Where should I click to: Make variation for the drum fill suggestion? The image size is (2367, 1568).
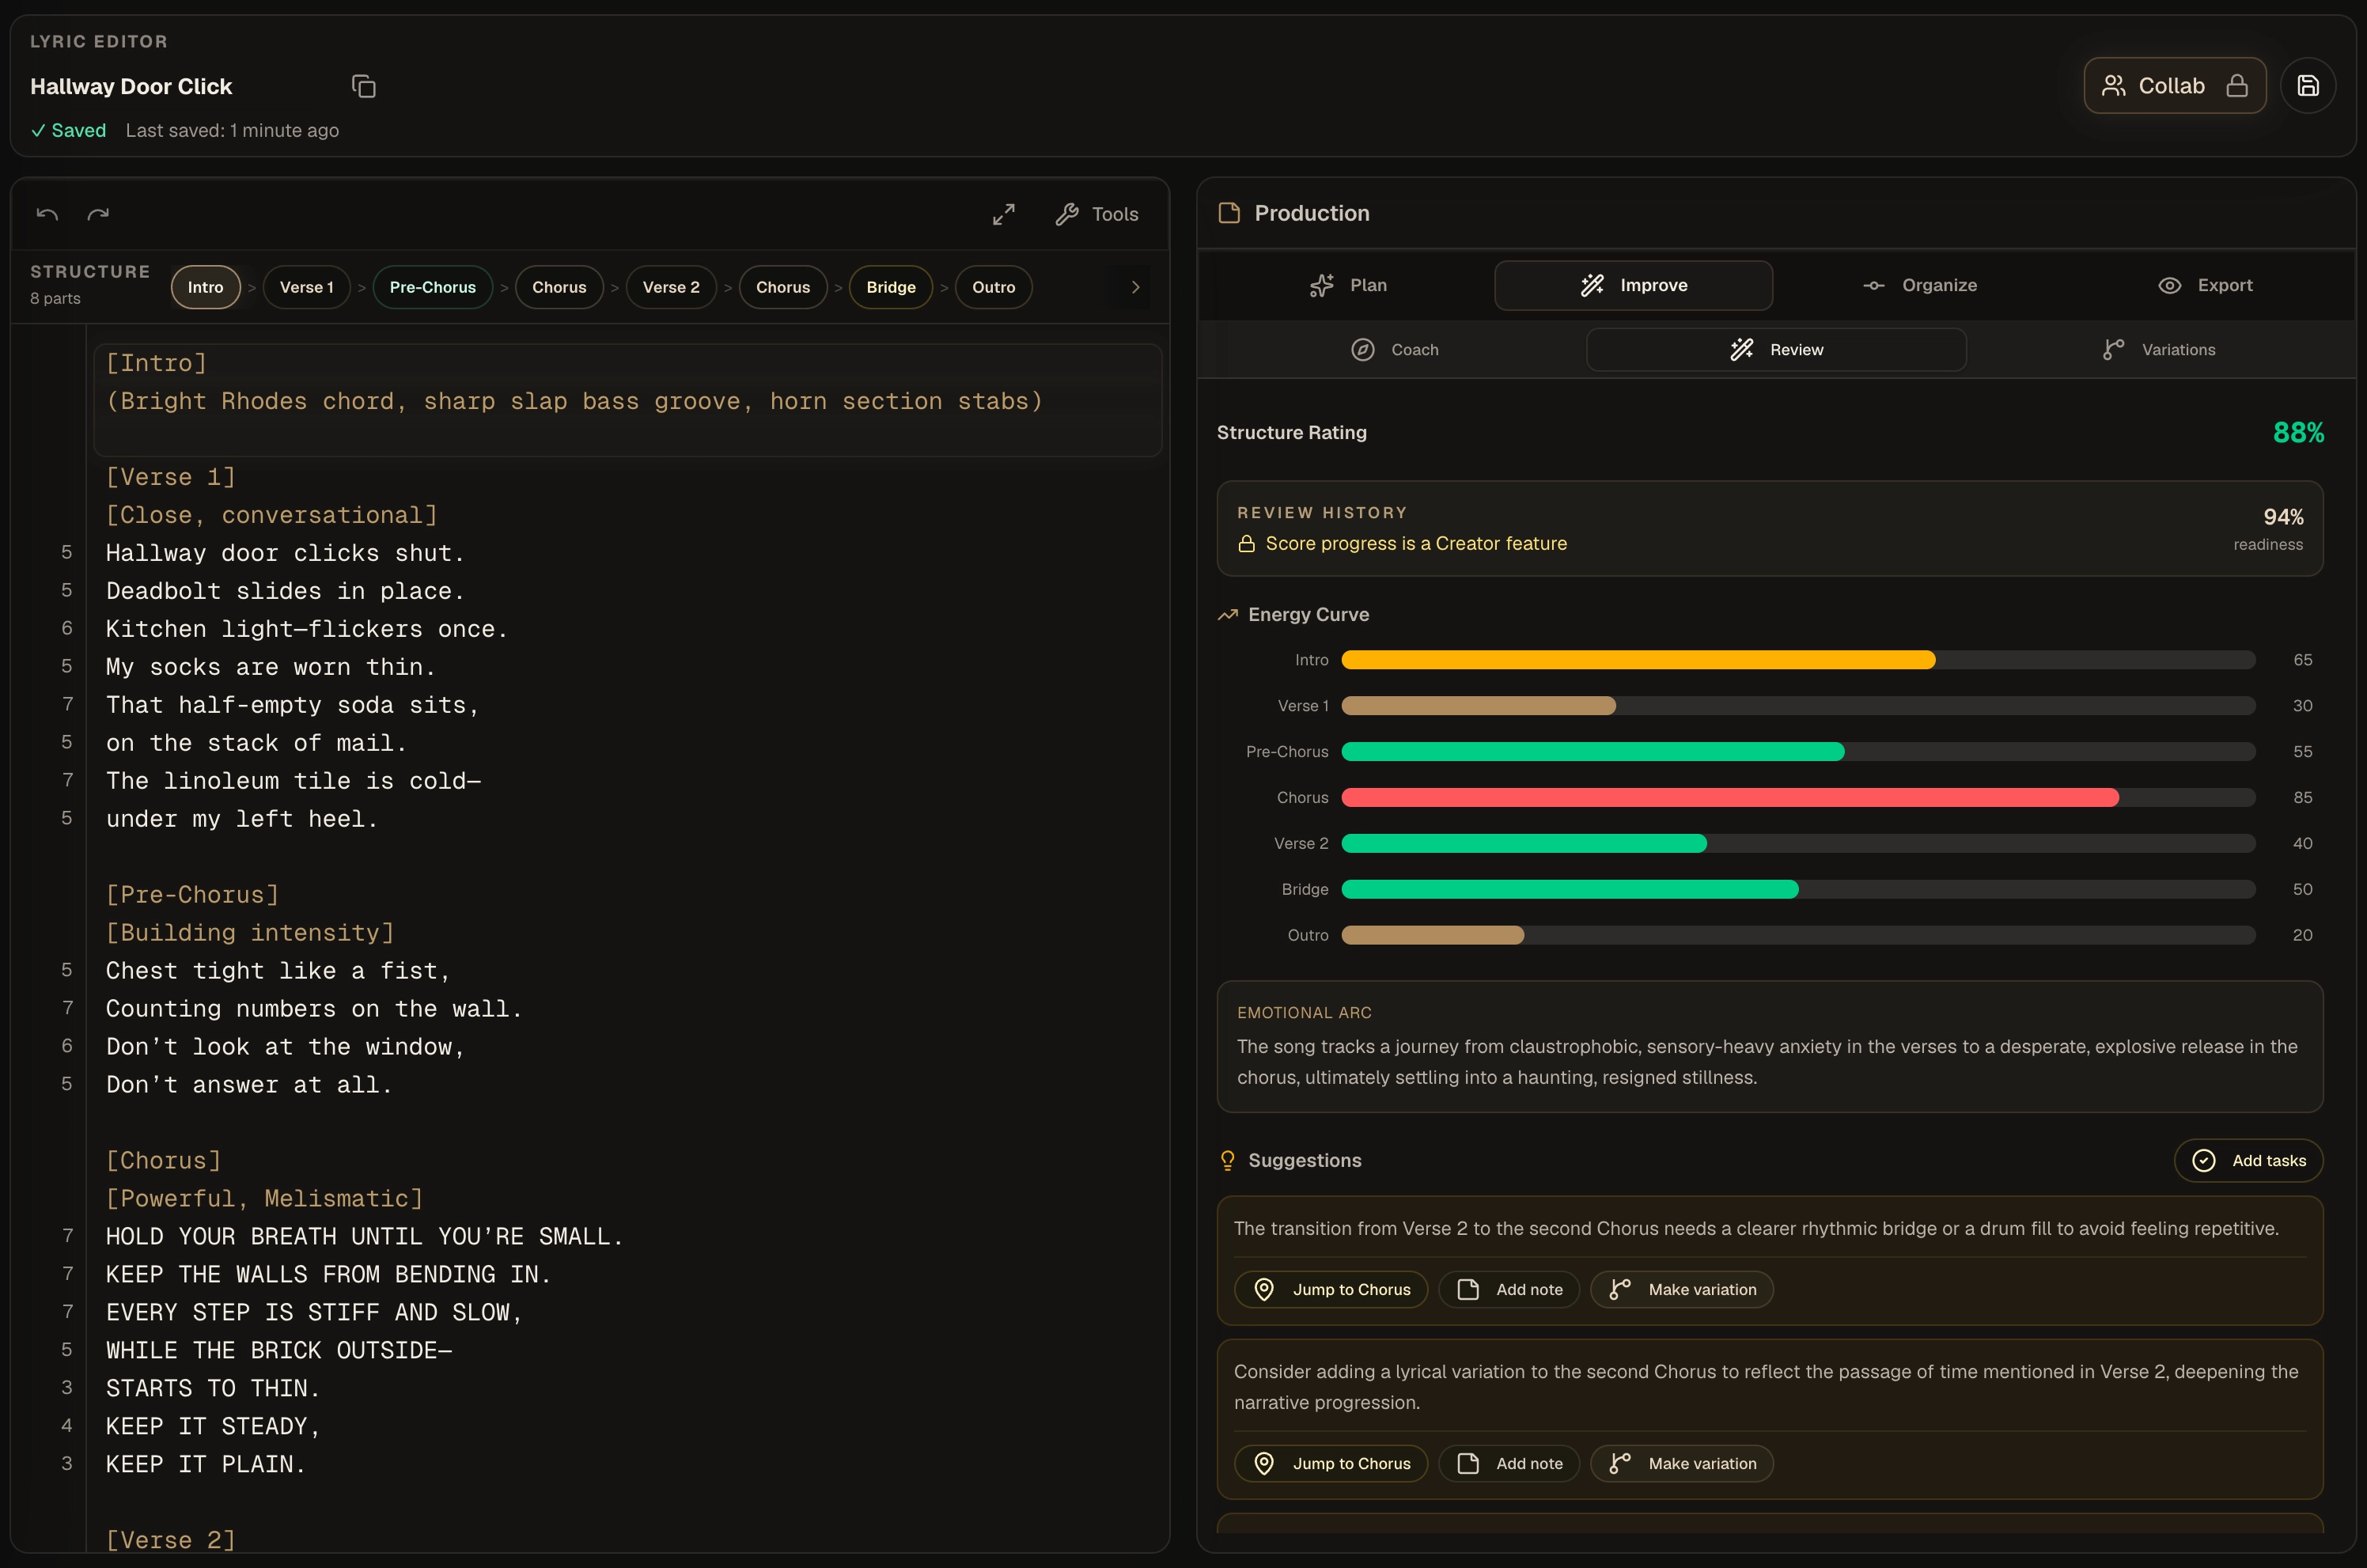(x=1681, y=1290)
